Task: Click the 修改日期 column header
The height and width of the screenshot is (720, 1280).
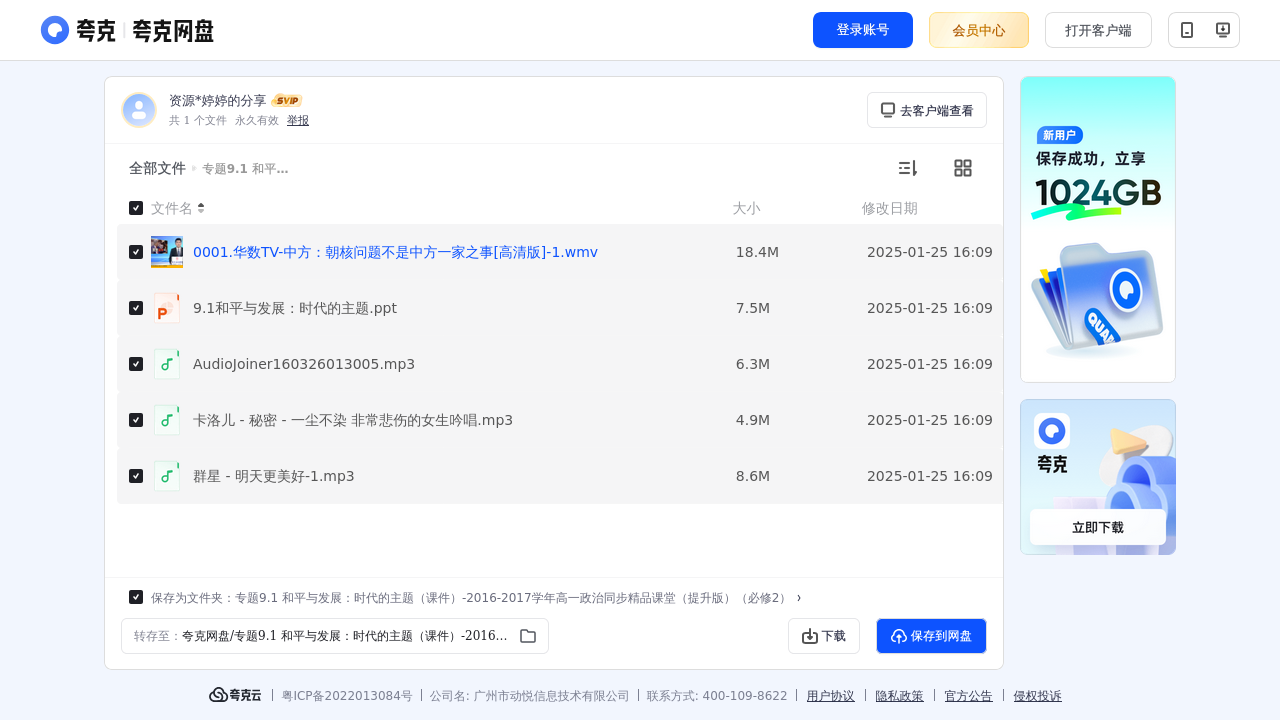Action: tap(890, 208)
